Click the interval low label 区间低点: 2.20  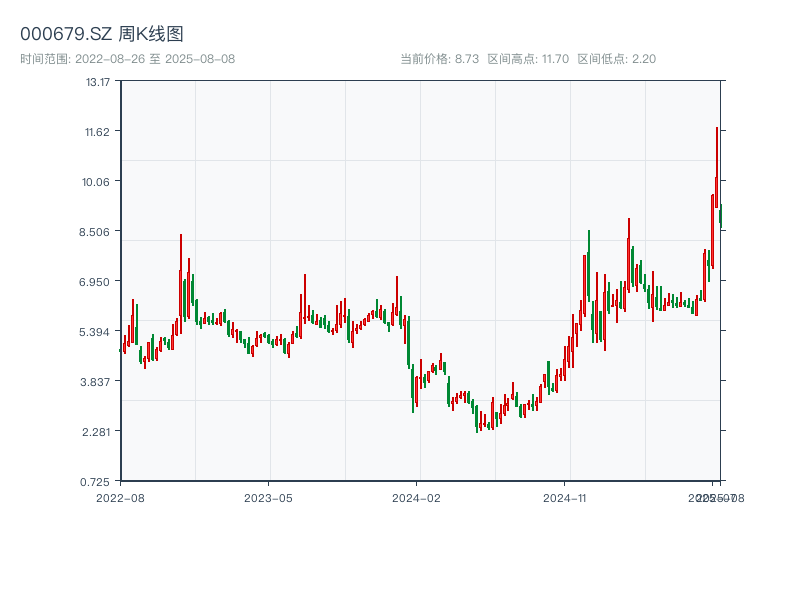click(617, 59)
